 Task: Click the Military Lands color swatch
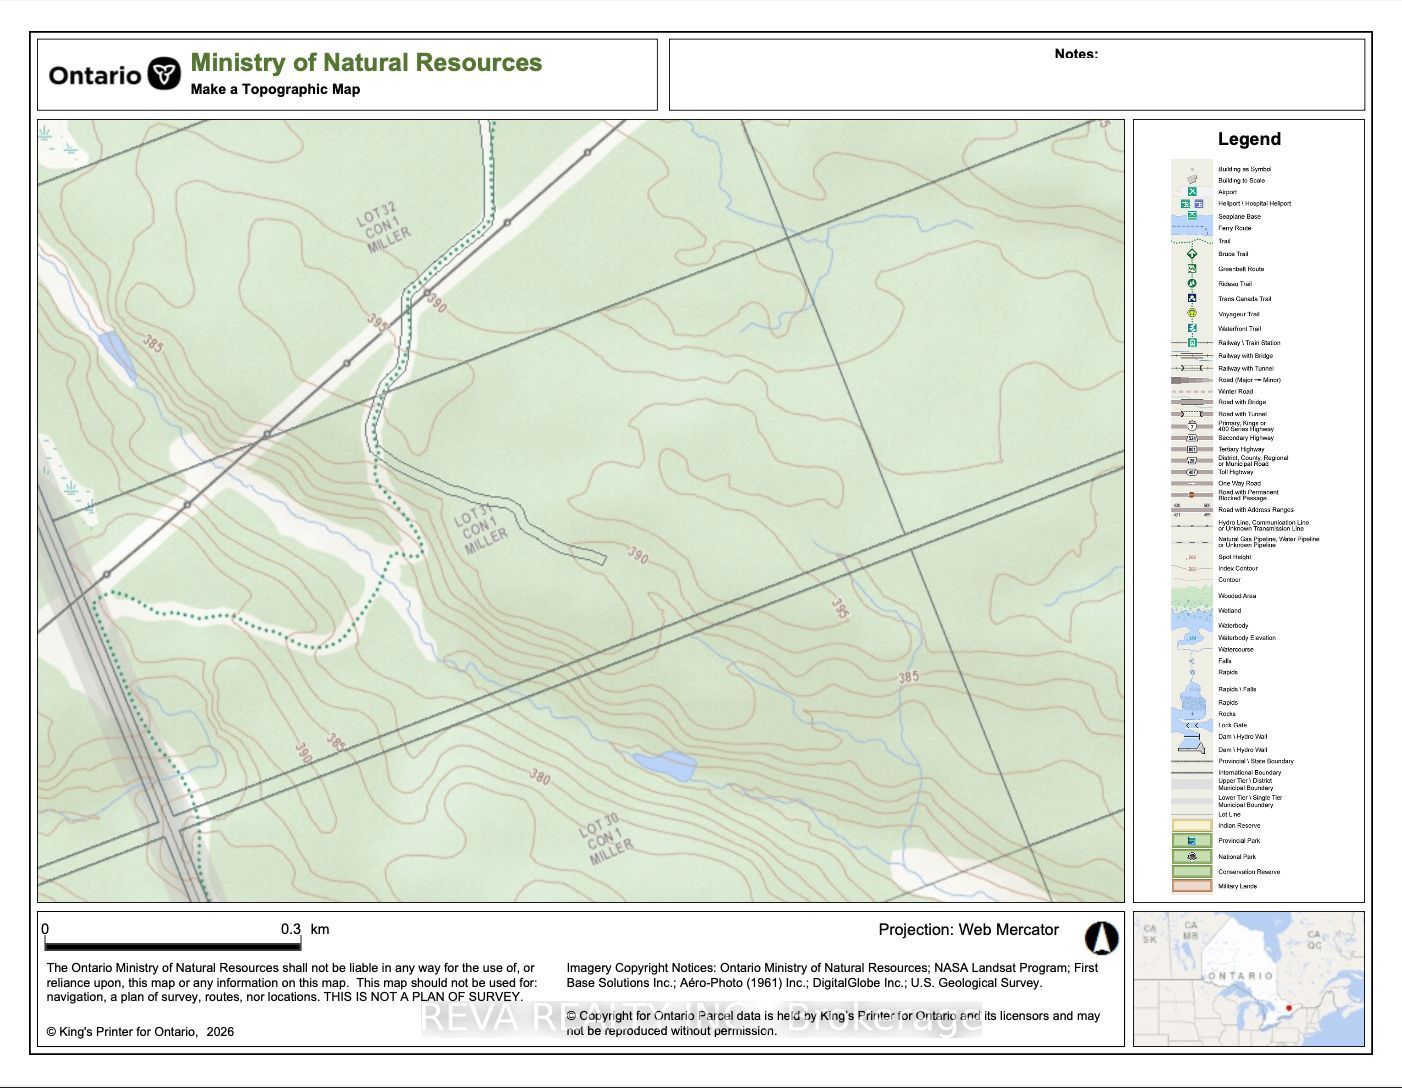coord(1192,886)
